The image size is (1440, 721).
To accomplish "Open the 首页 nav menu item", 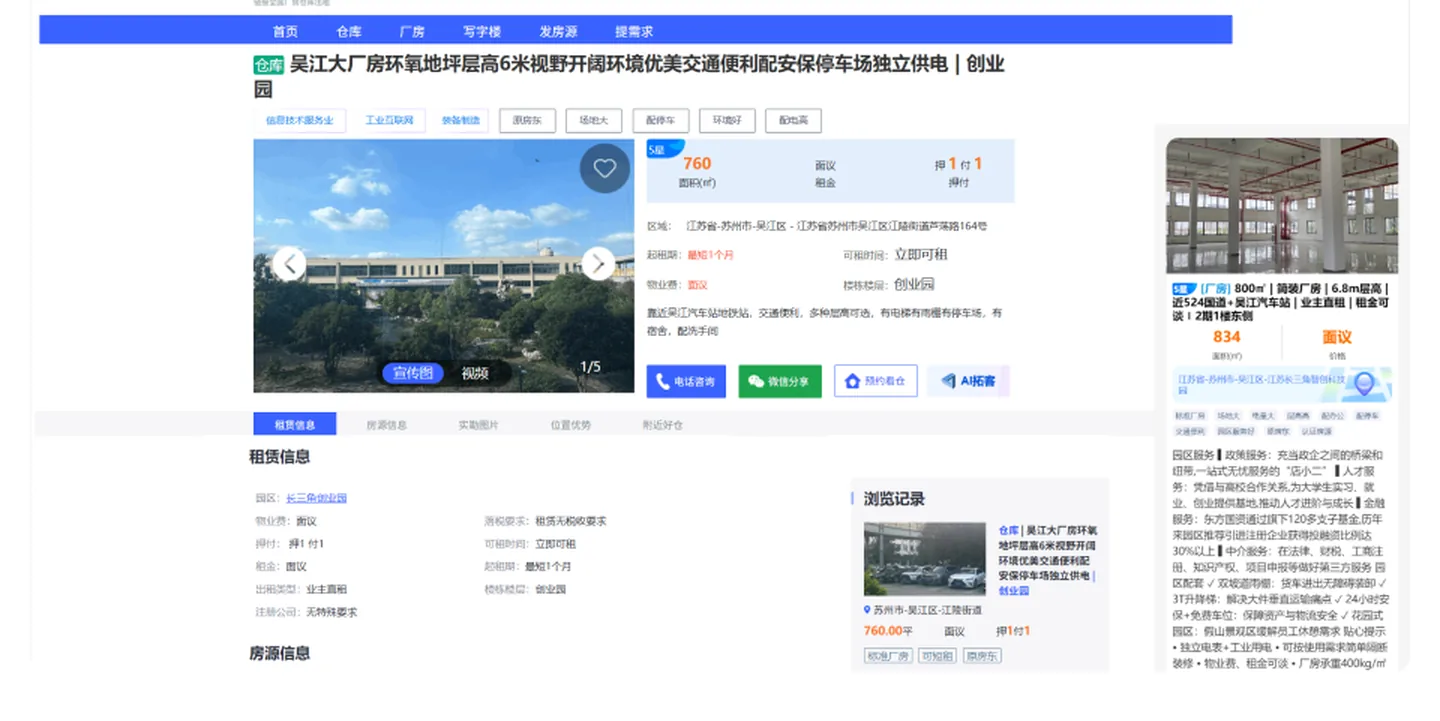I will pos(285,32).
